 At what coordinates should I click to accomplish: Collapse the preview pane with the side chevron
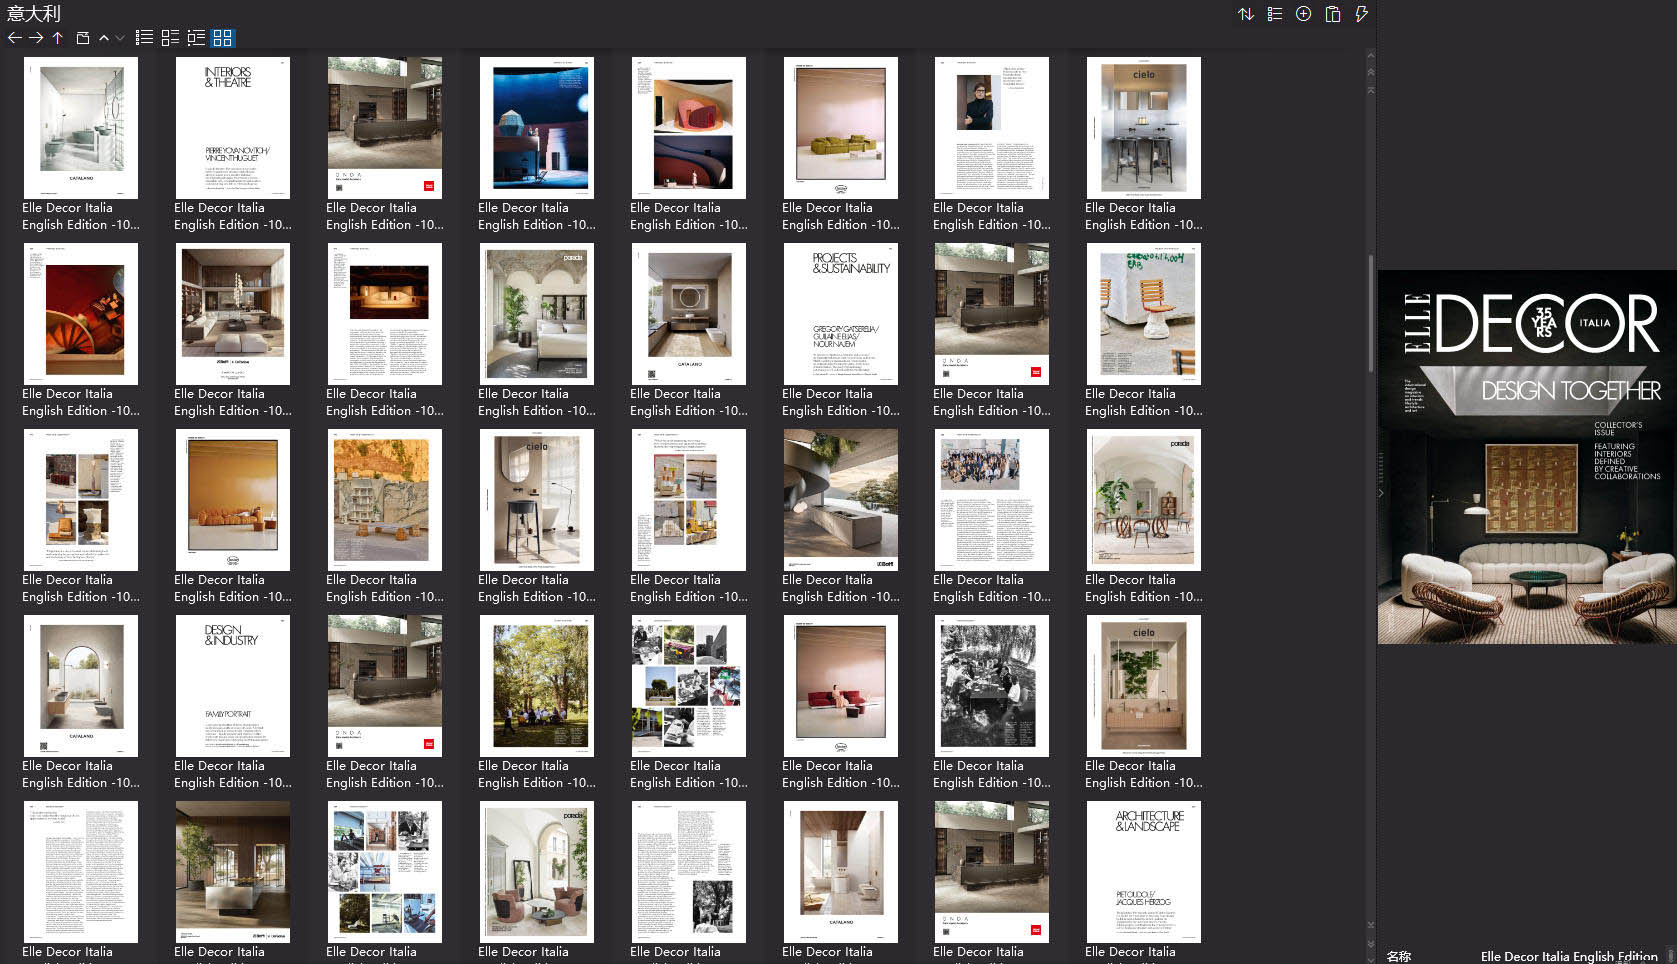(x=1380, y=493)
